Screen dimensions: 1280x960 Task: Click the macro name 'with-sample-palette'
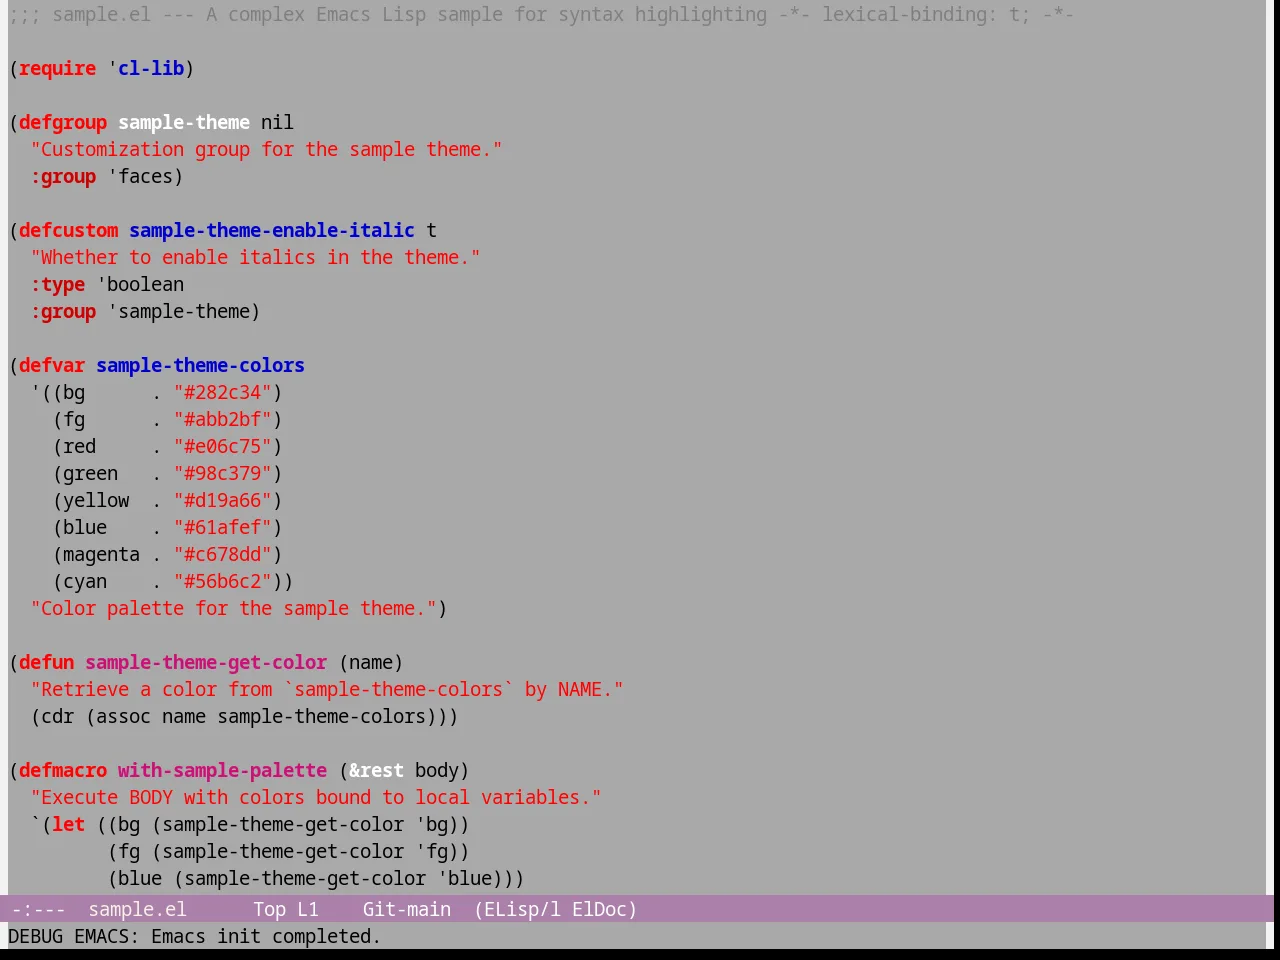pyautogui.click(x=222, y=770)
